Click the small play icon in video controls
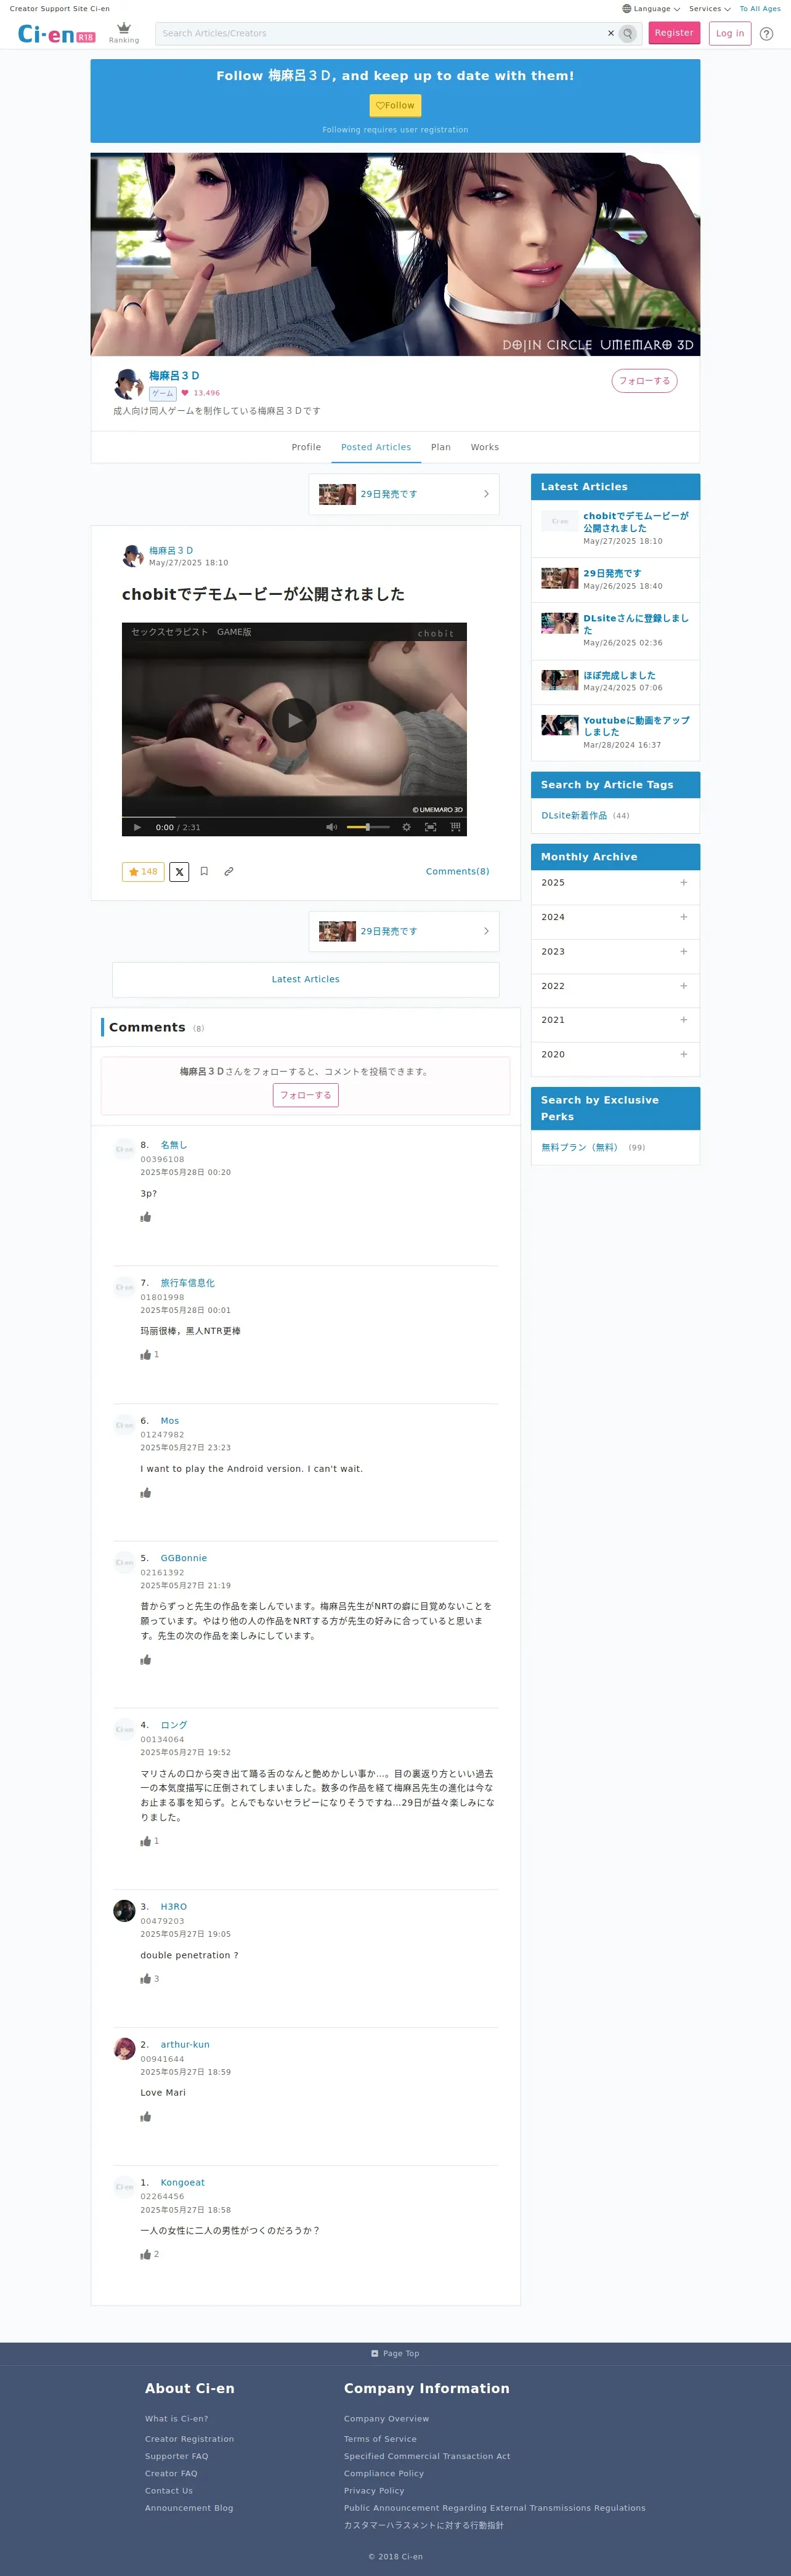 [x=137, y=827]
